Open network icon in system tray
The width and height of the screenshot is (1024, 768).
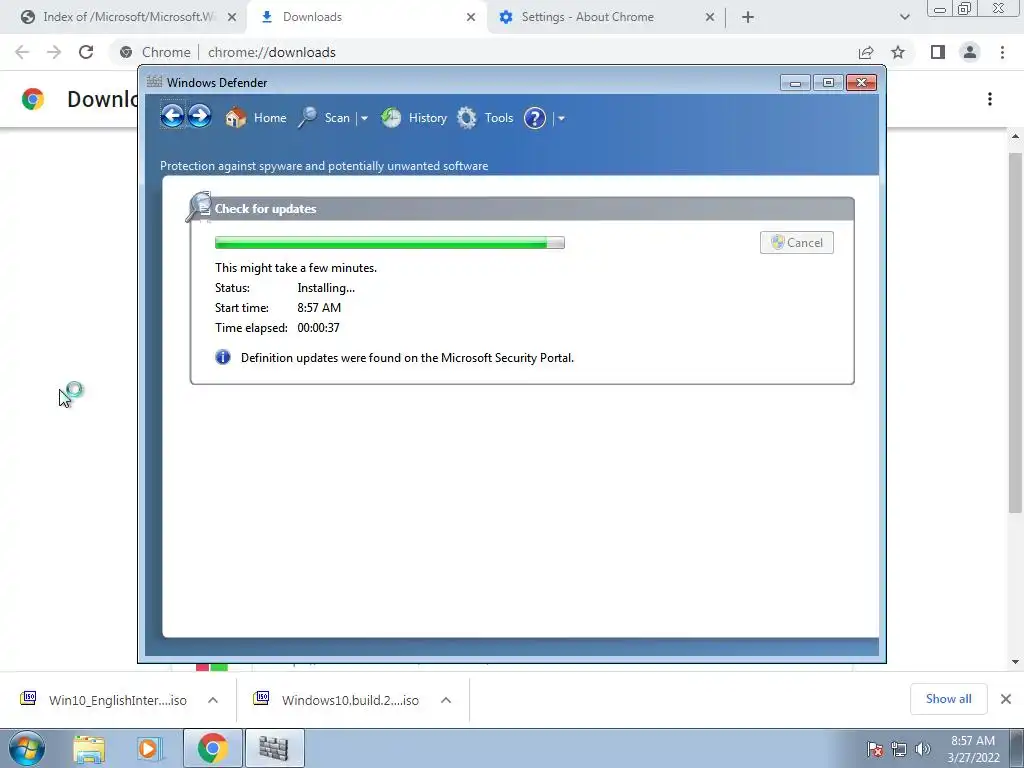coord(899,749)
